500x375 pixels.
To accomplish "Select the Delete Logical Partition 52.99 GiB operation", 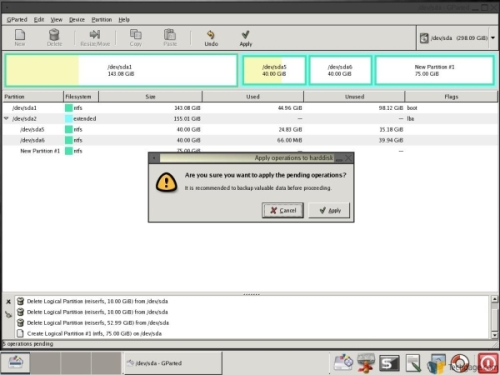I will click(x=98, y=323).
